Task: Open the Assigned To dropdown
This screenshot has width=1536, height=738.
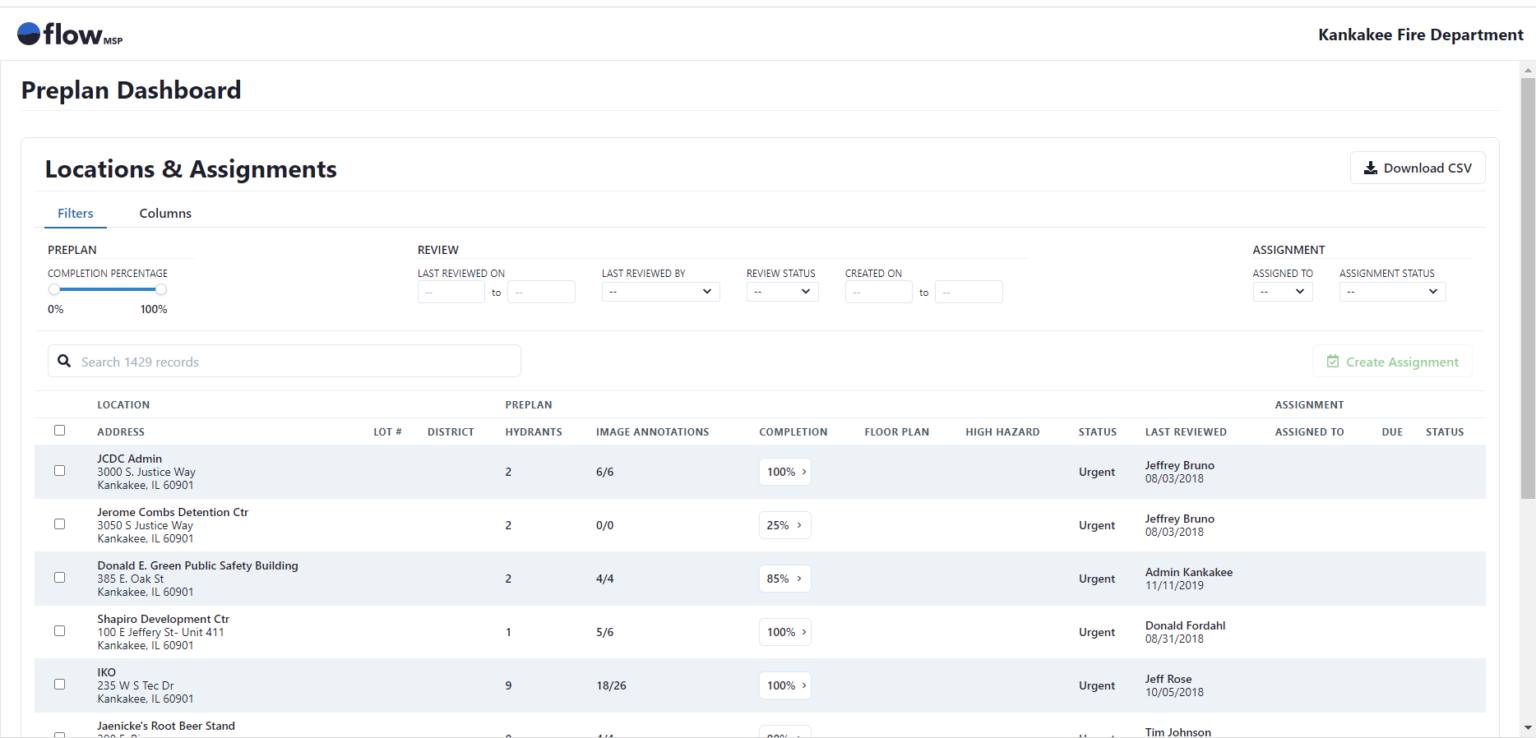Action: tap(1282, 291)
